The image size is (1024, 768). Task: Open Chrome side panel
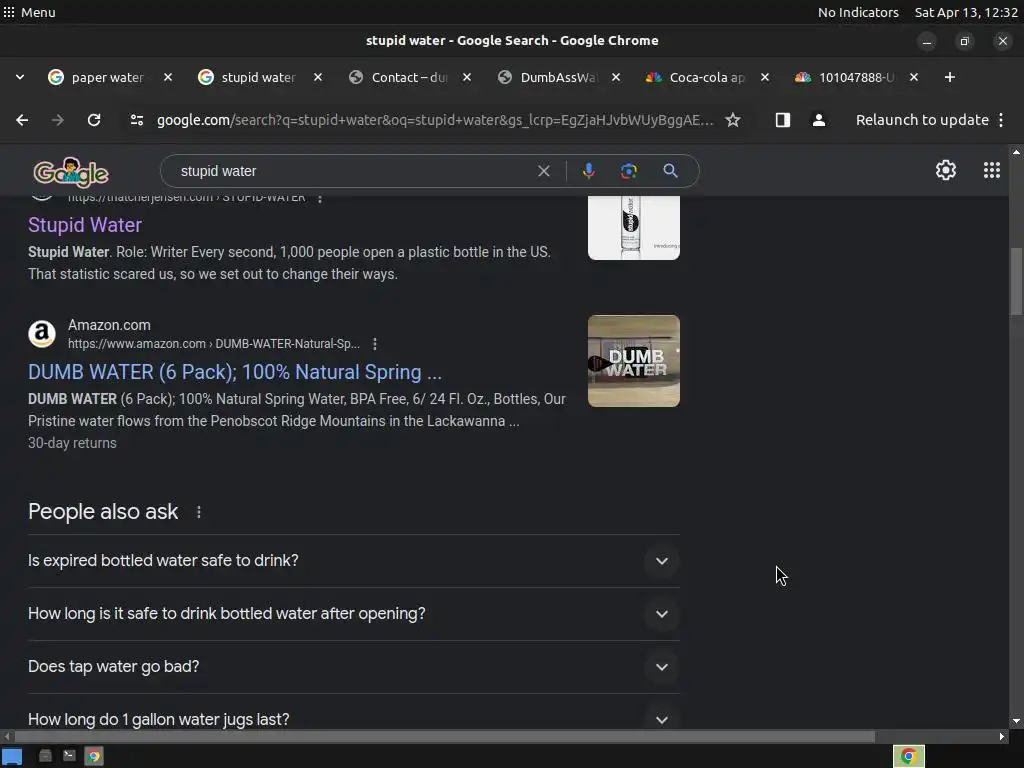(x=782, y=120)
